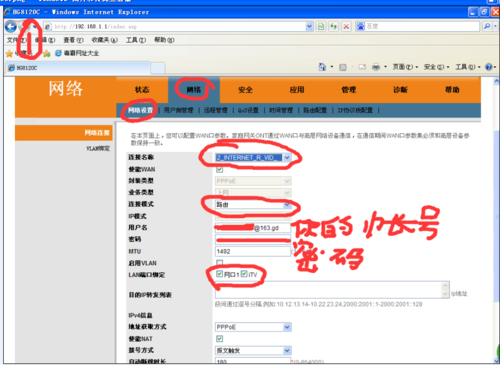Open the 连接名称 dropdown 2_INTERNET_R_VID

[253, 158]
